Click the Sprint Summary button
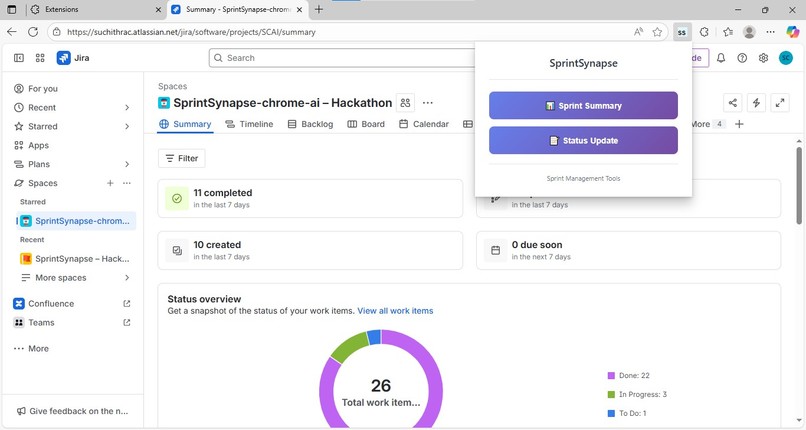The width and height of the screenshot is (806, 430). (583, 105)
